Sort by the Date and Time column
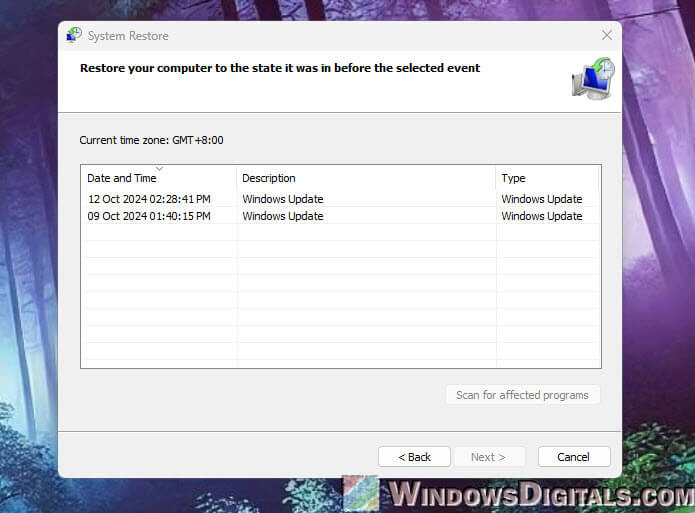Viewport: 695px width, 513px height. [x=159, y=178]
